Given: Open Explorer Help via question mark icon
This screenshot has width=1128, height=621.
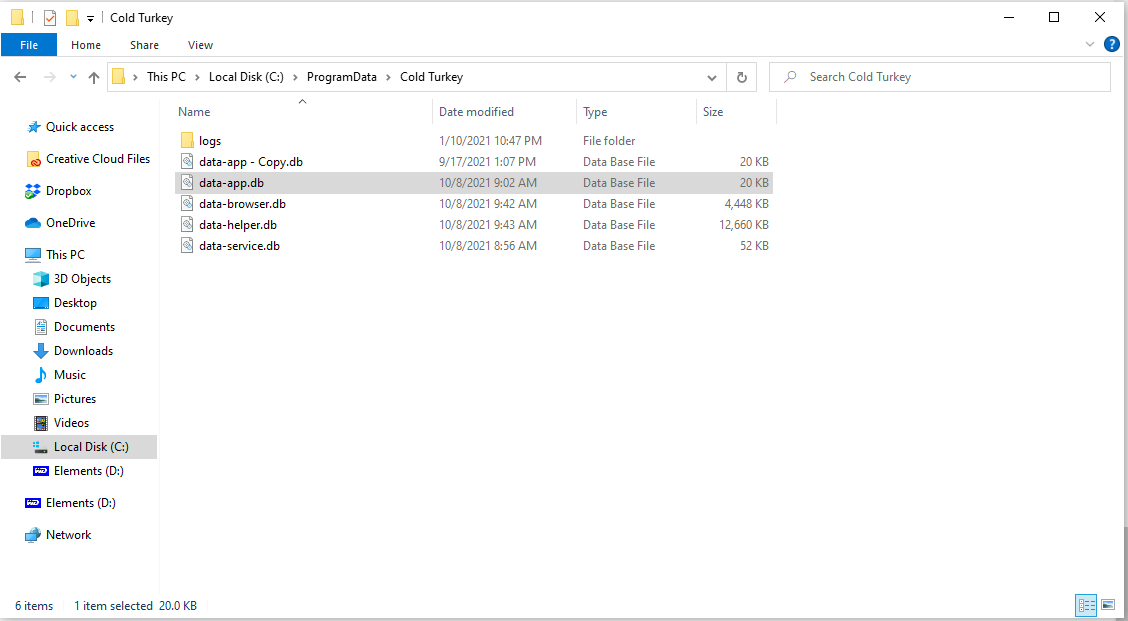Looking at the screenshot, I should (1111, 45).
